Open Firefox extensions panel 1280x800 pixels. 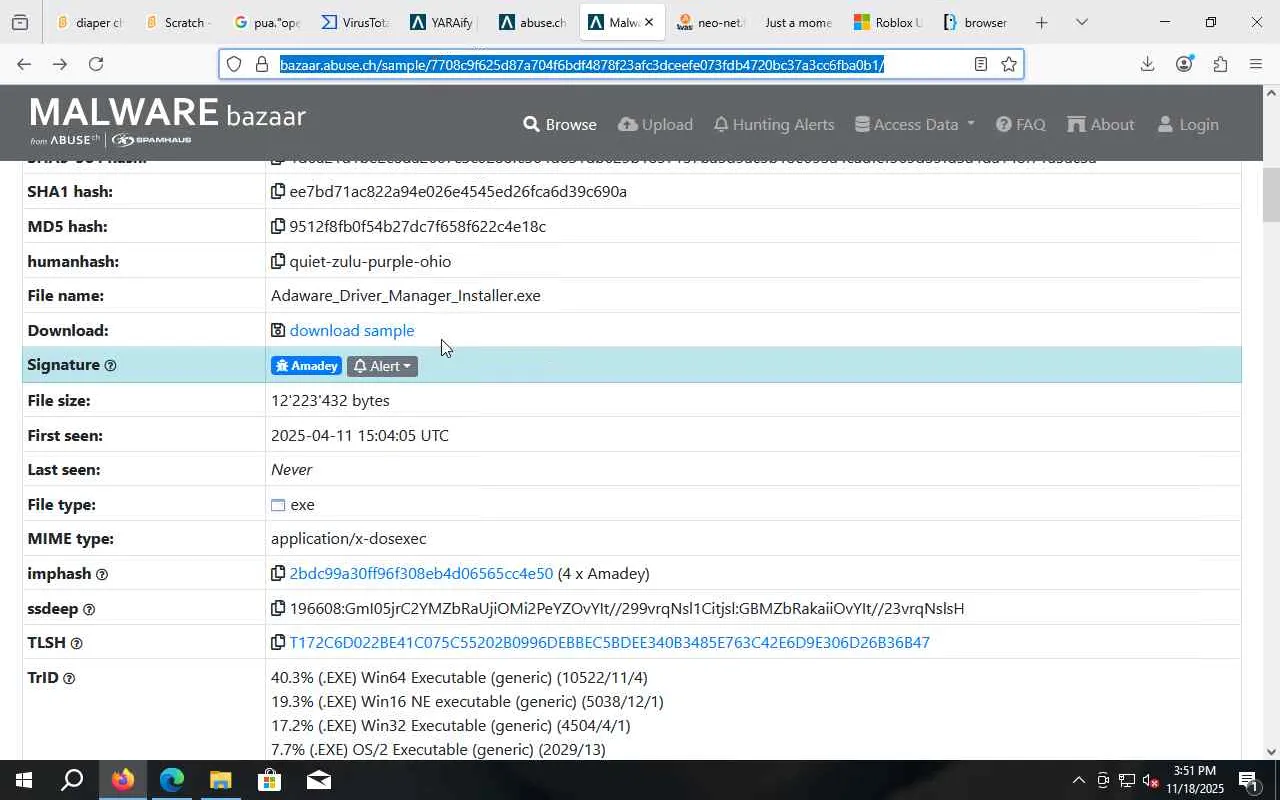[x=1220, y=64]
